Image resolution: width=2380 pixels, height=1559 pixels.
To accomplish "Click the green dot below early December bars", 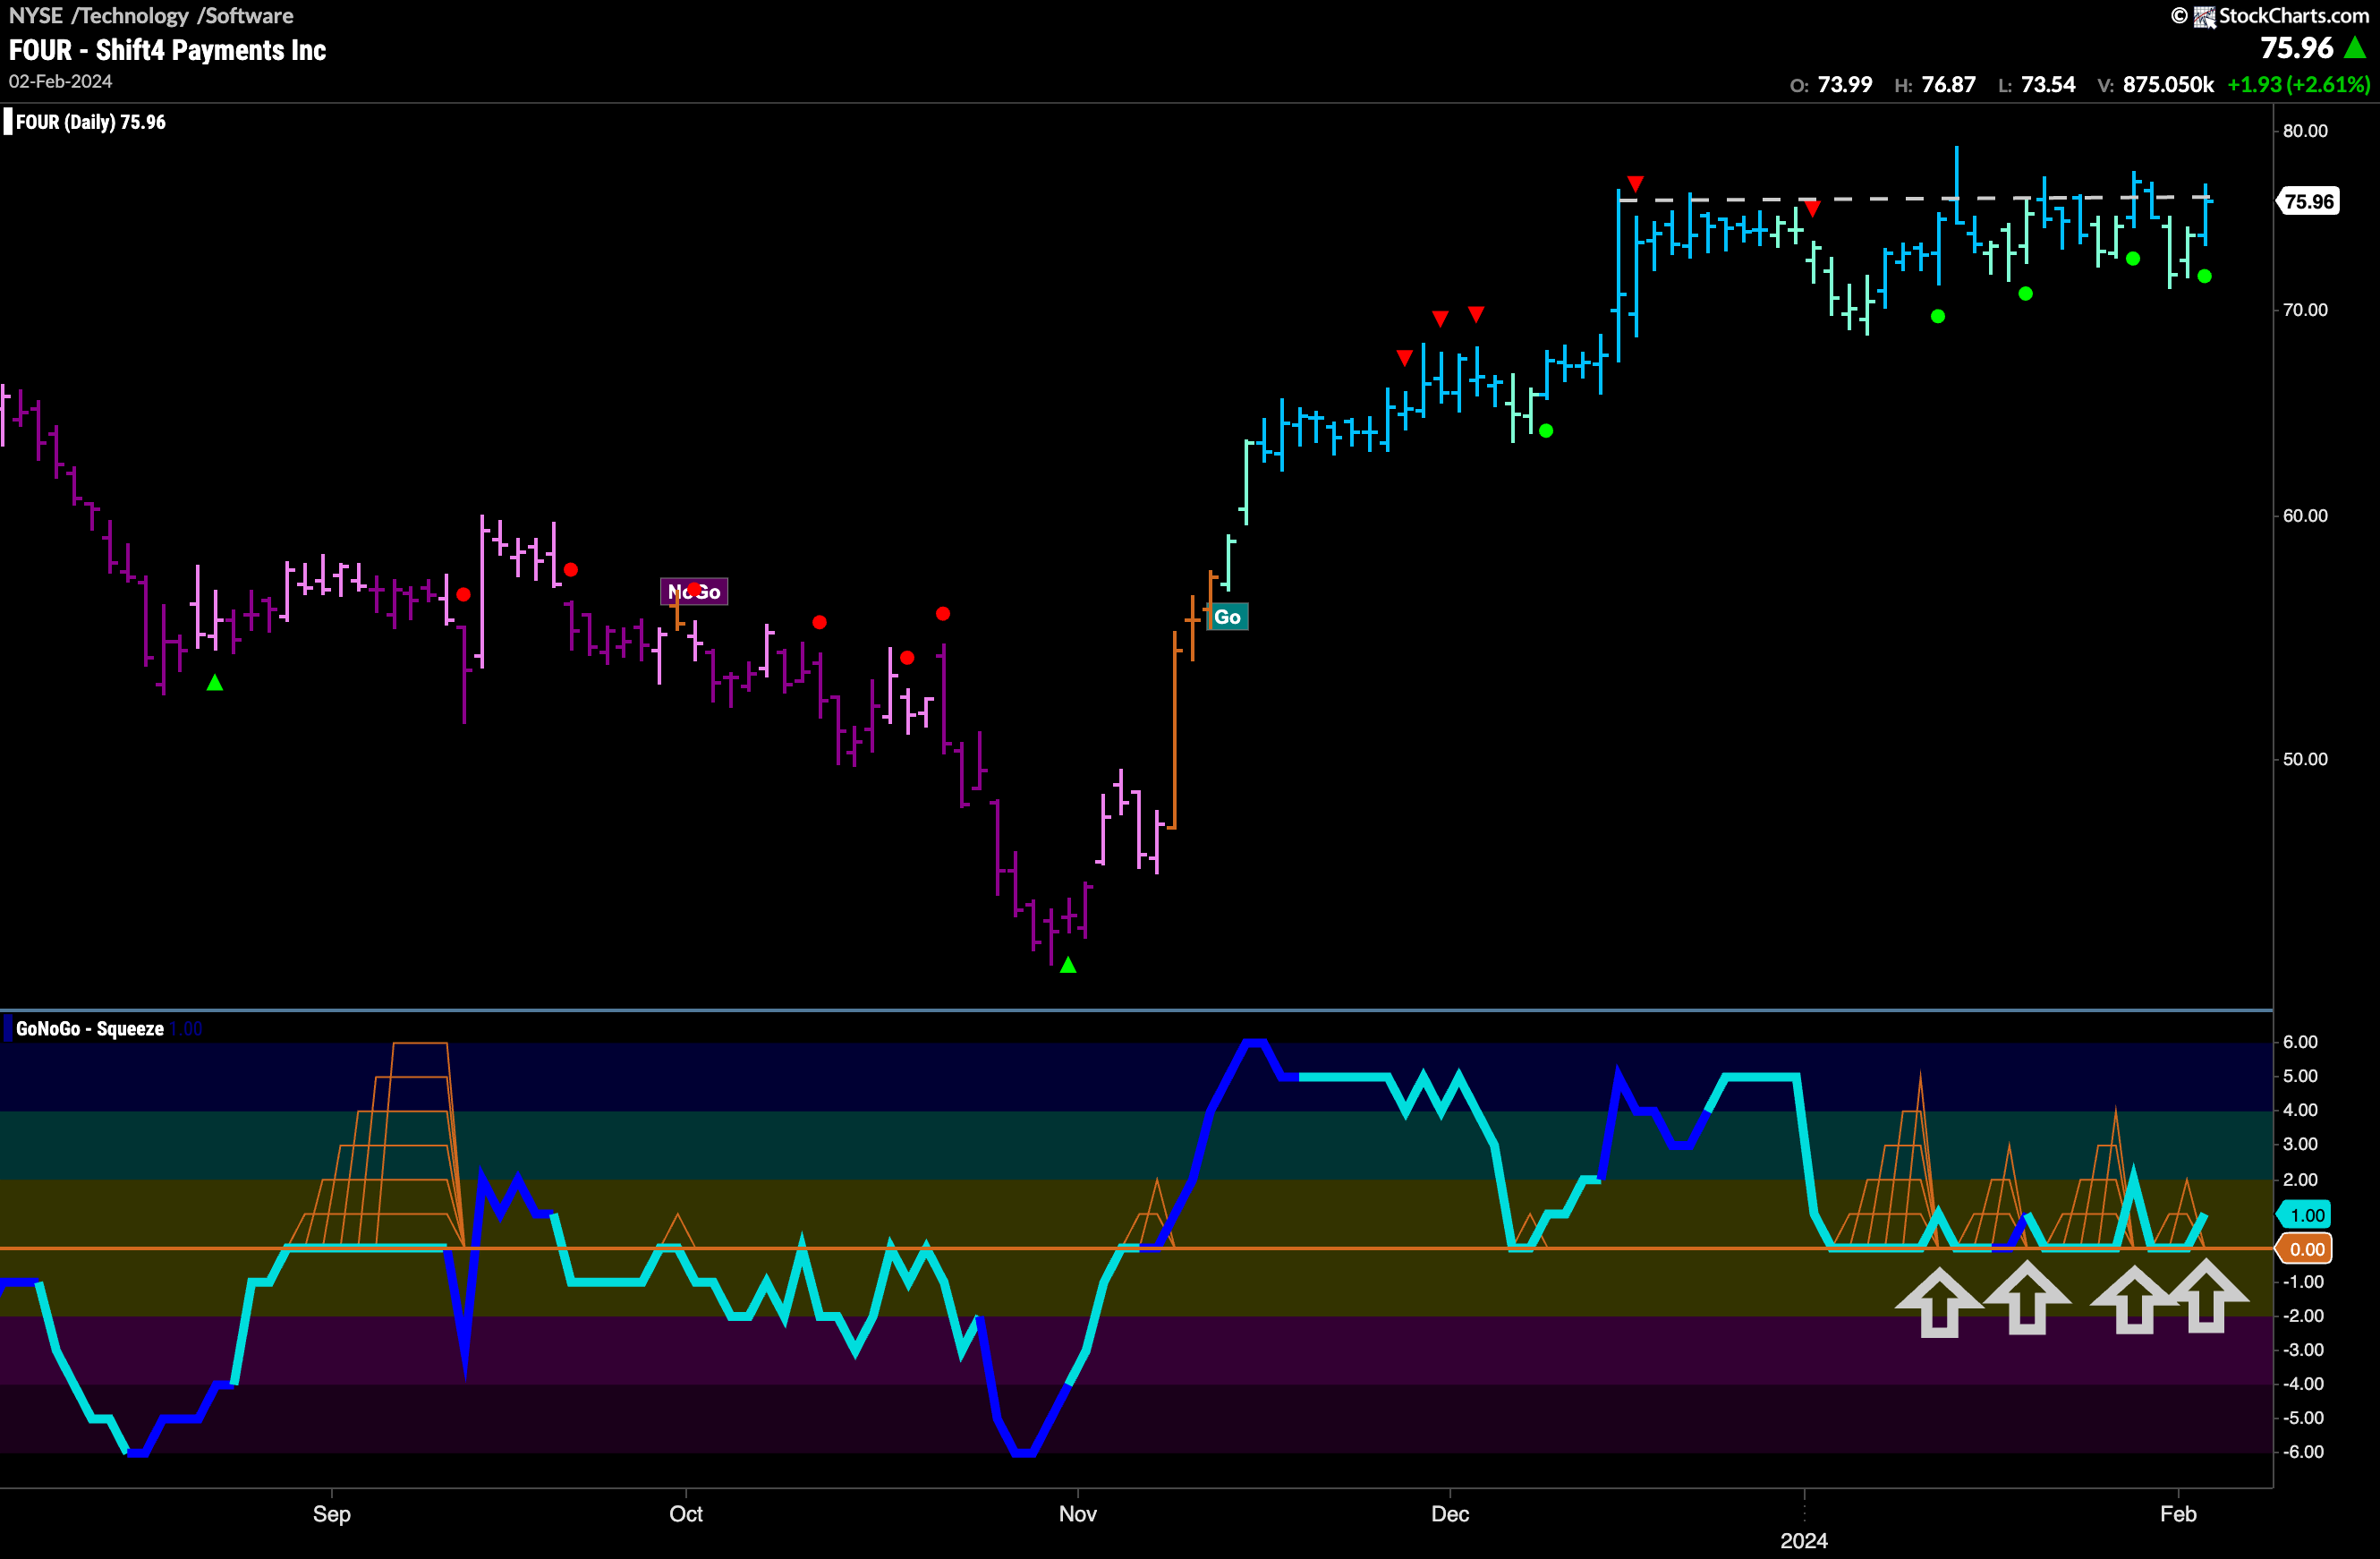I will [x=1546, y=431].
